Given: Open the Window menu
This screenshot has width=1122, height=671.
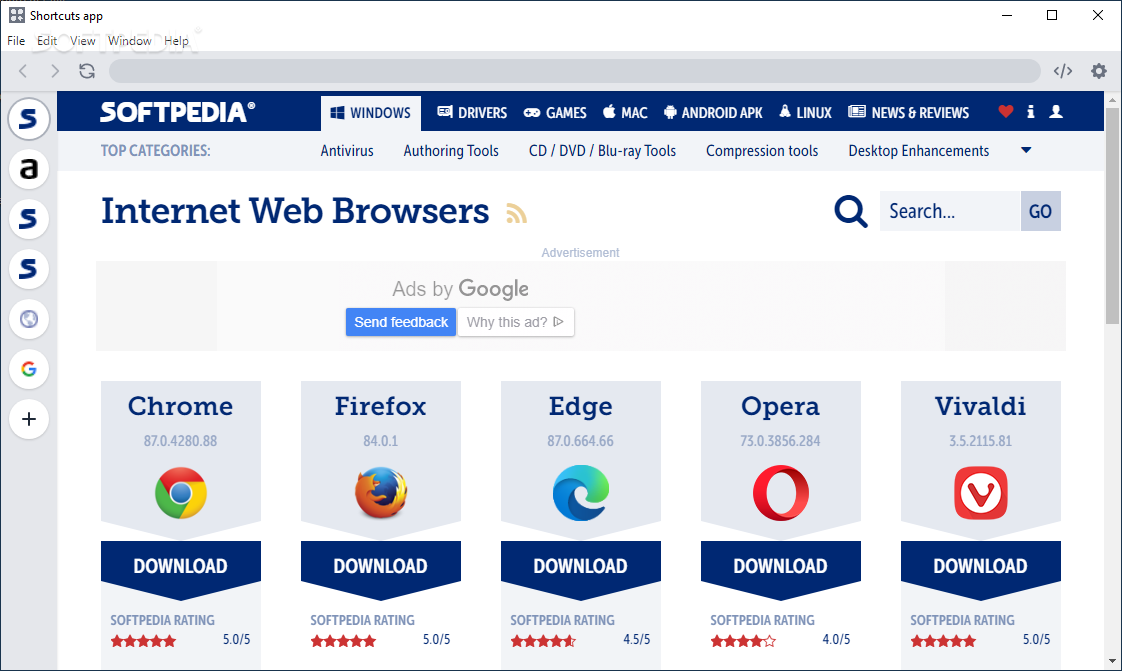Looking at the screenshot, I should (130, 41).
